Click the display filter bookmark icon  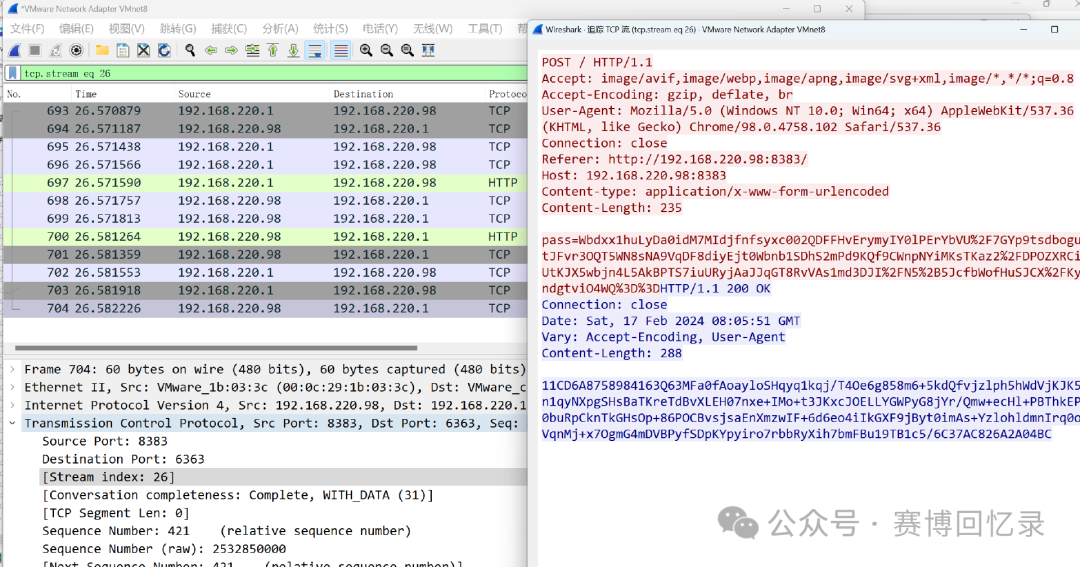tap(12, 73)
